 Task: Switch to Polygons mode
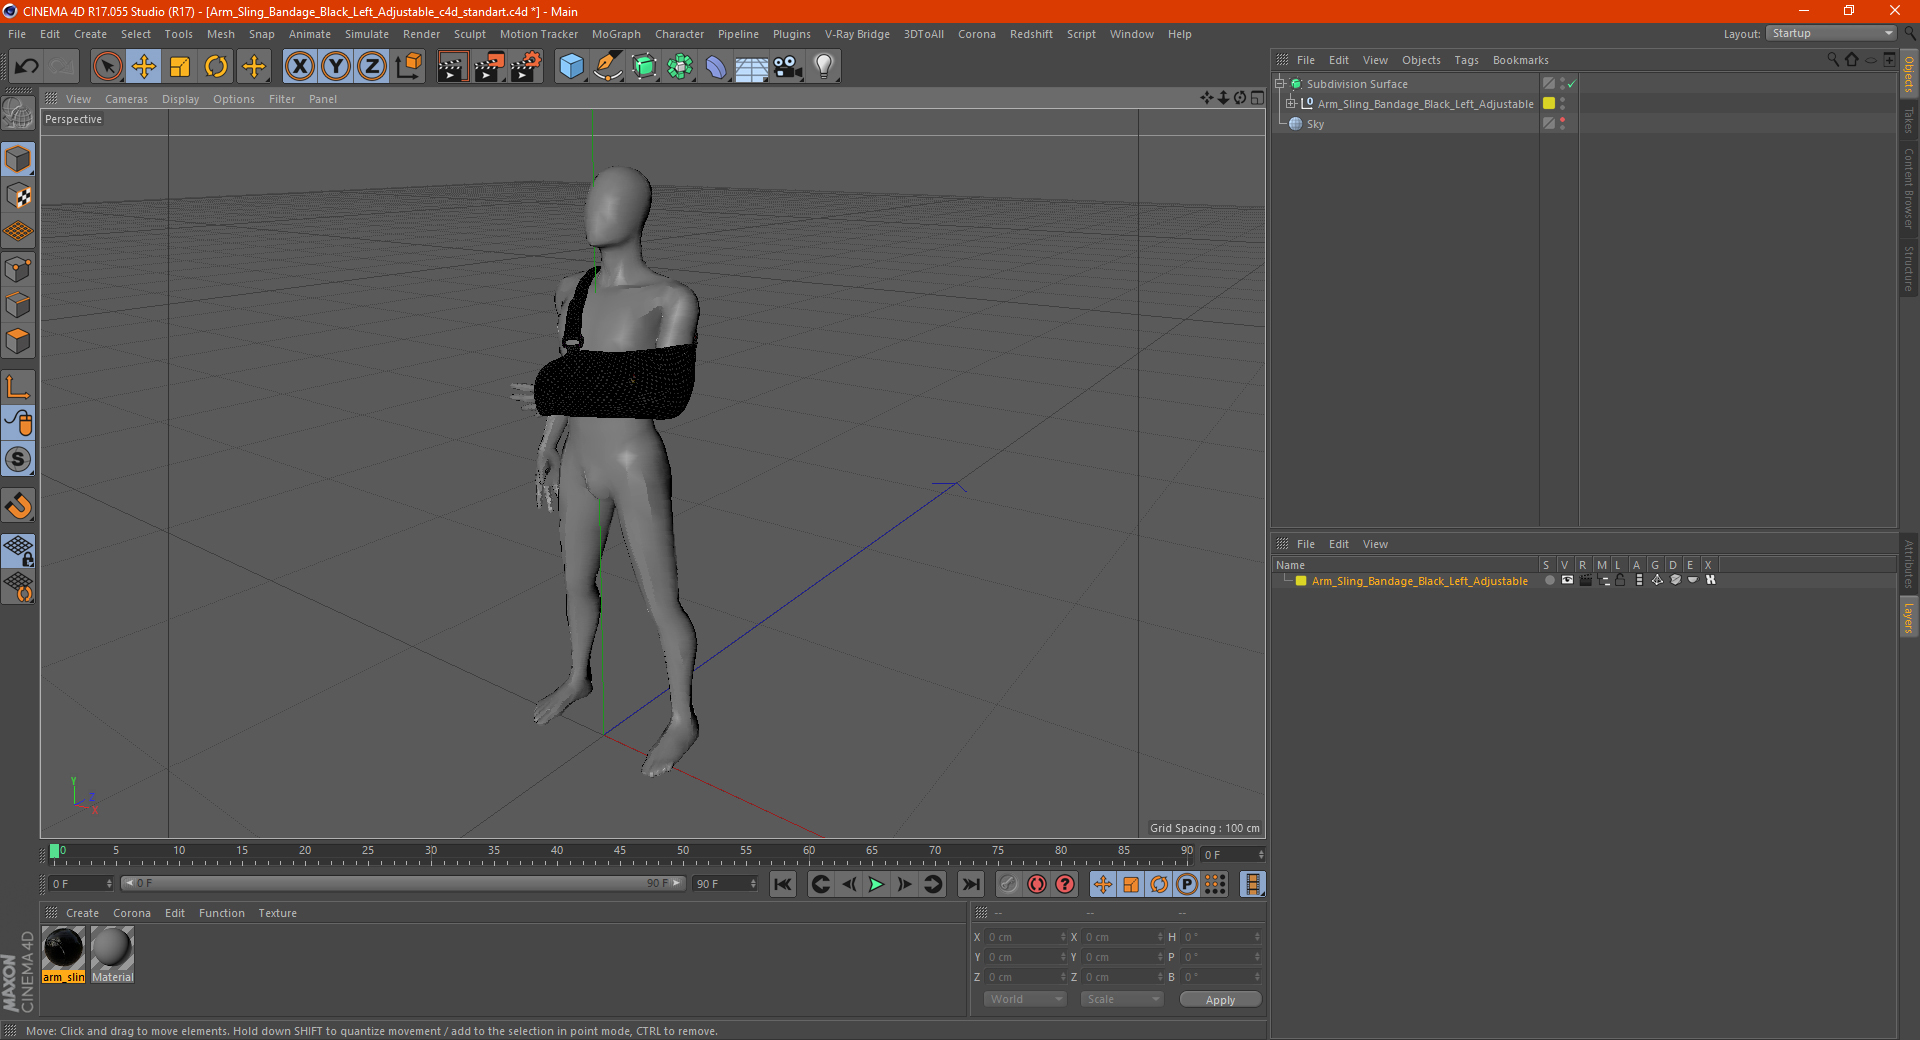pos(18,341)
